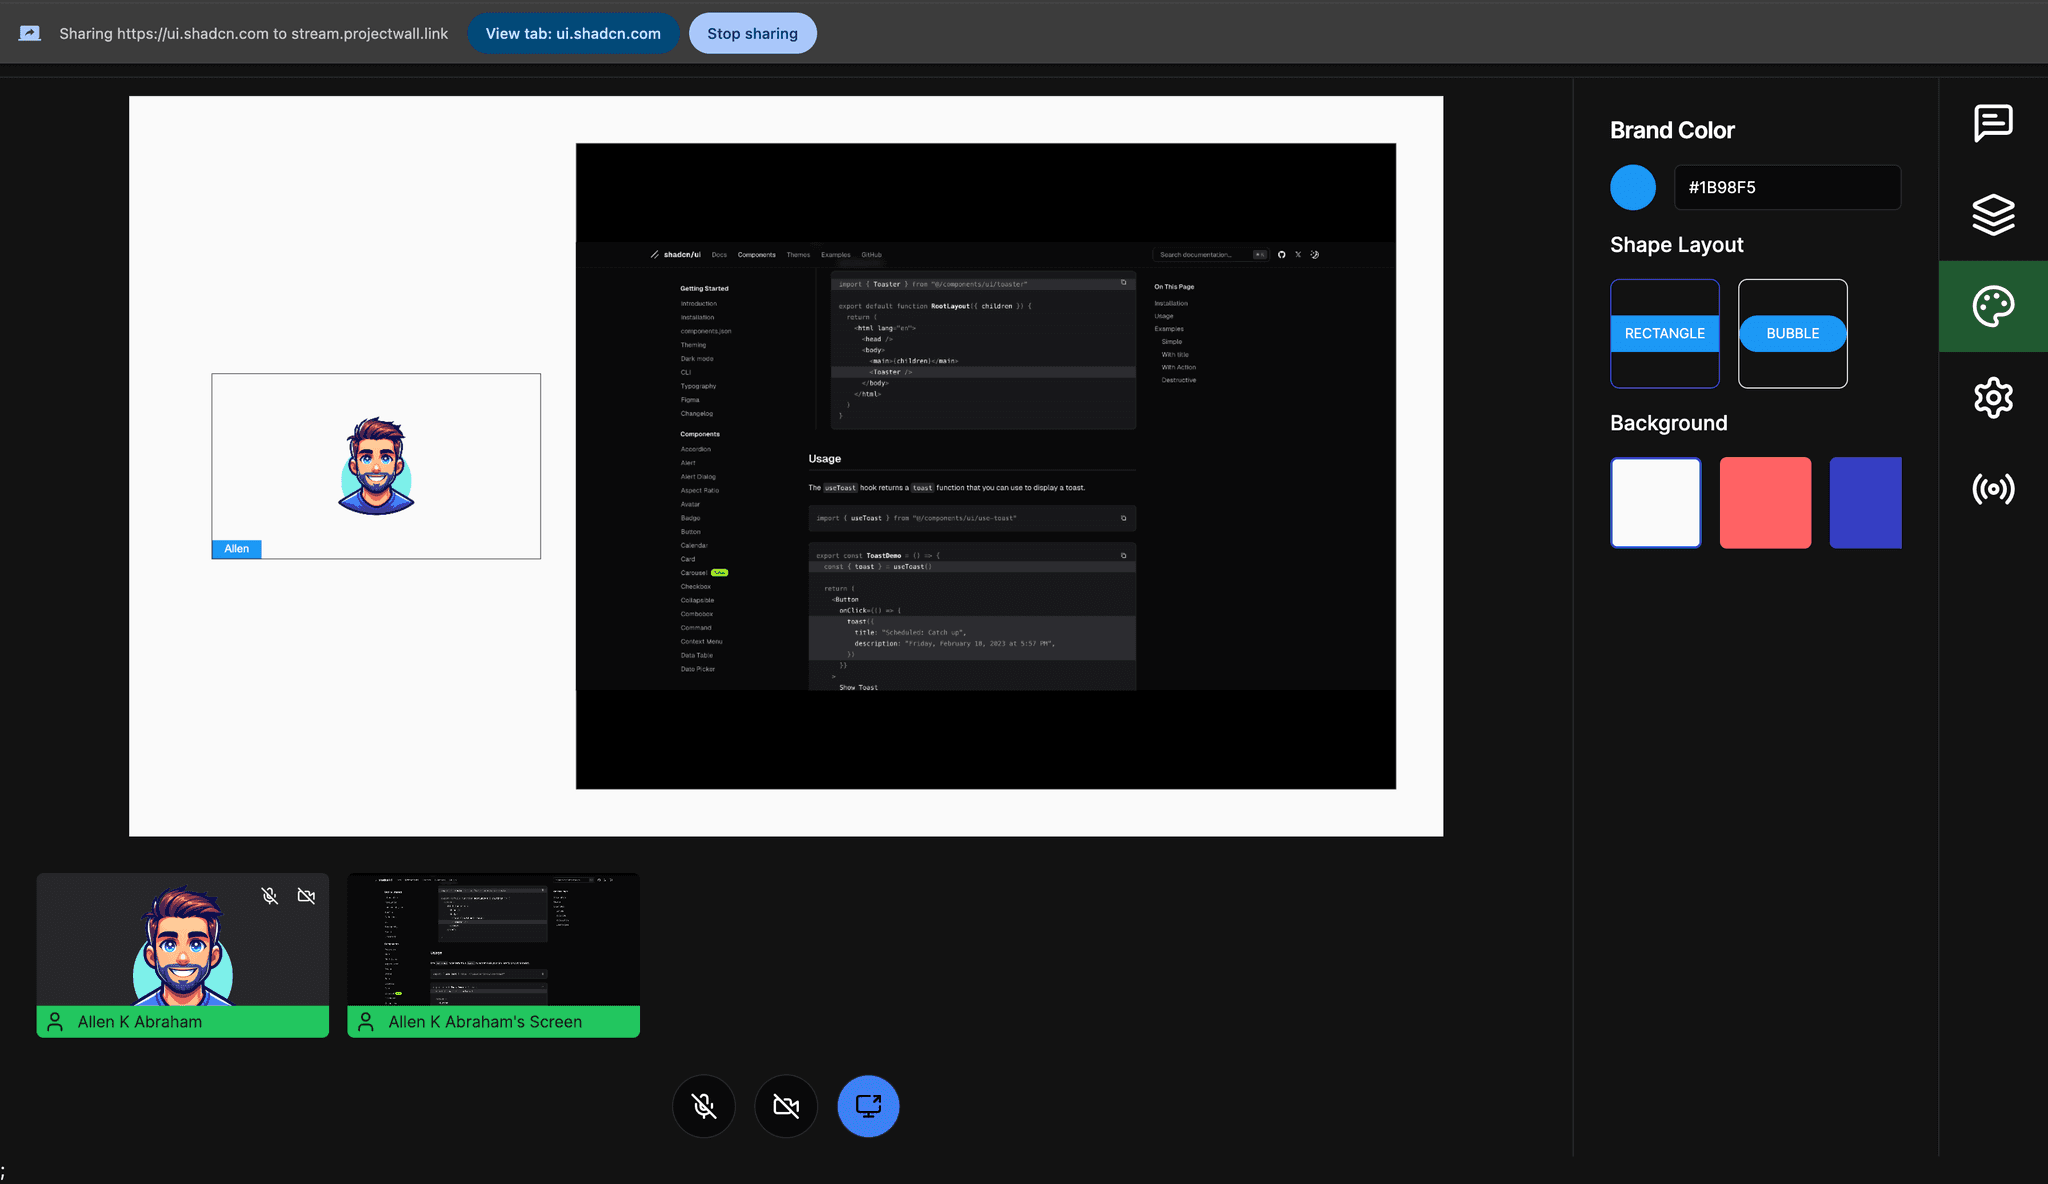
Task: Click the blue screen share control
Action: [868, 1106]
